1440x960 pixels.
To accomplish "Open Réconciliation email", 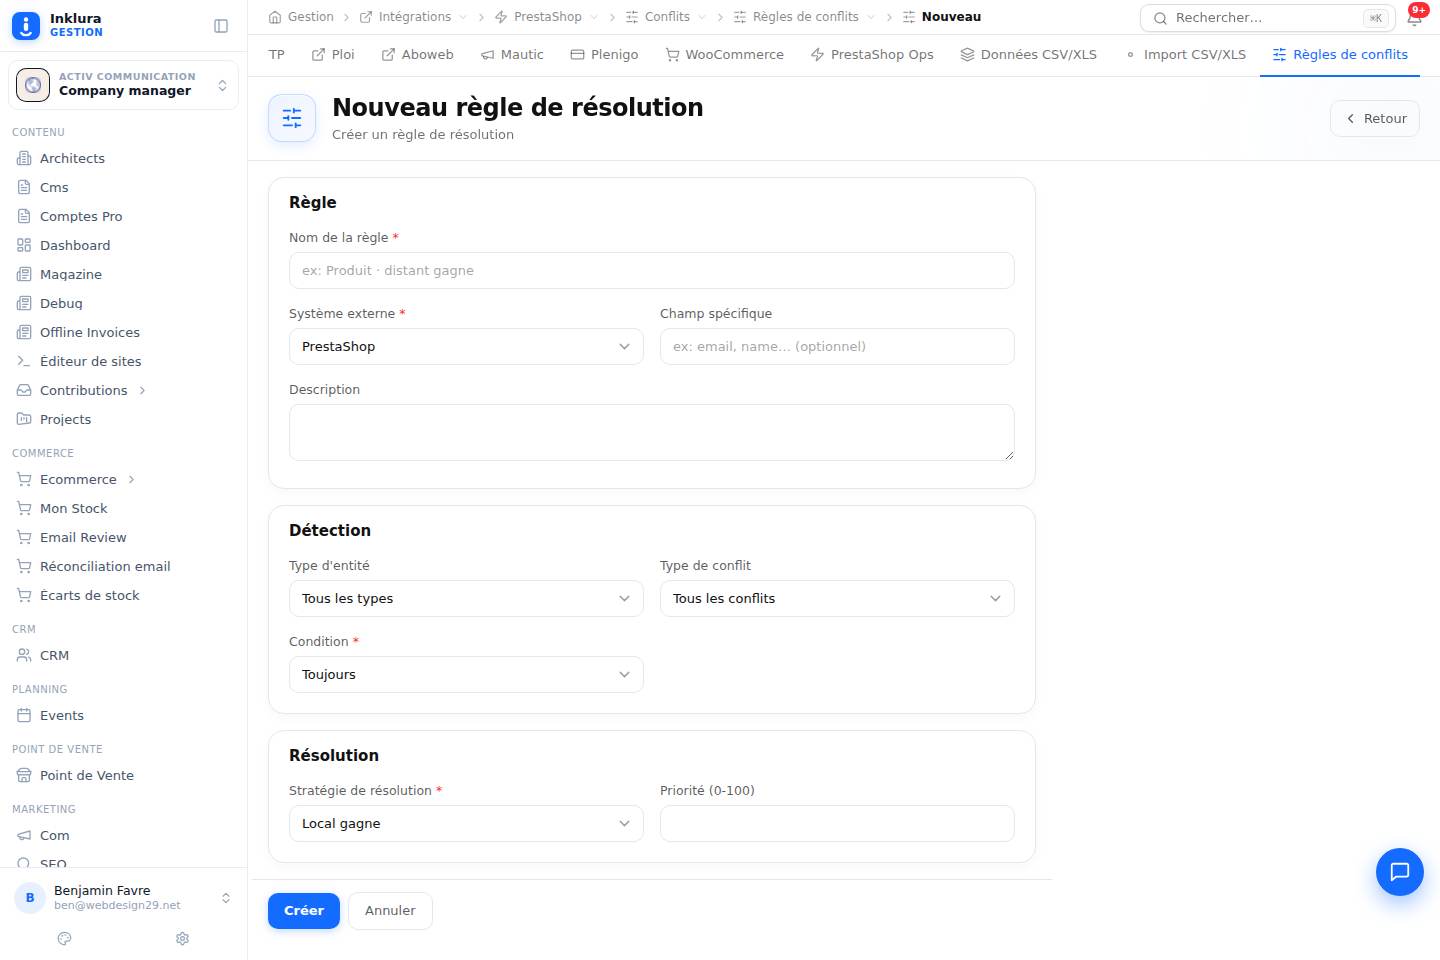I will (x=123, y=566).
